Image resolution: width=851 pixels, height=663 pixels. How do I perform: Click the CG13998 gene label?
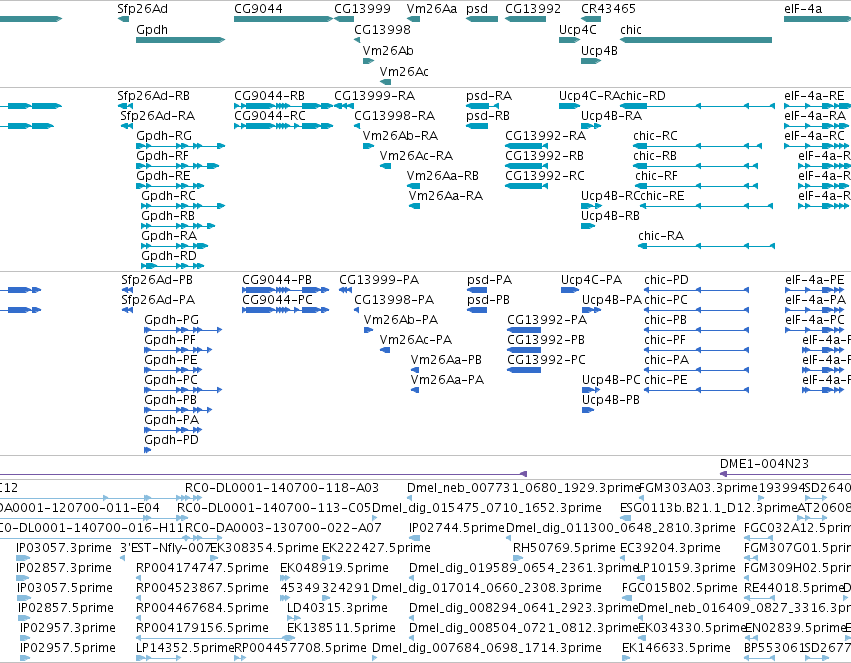(x=382, y=29)
